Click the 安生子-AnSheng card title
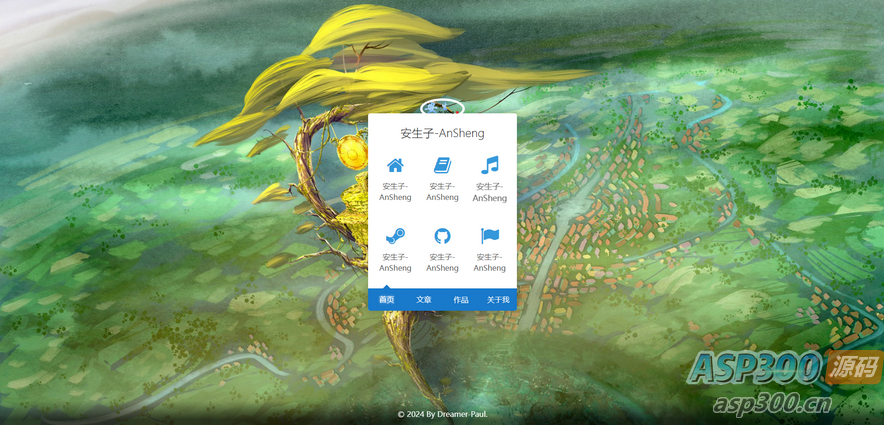The height and width of the screenshot is (425, 884). 443,134
